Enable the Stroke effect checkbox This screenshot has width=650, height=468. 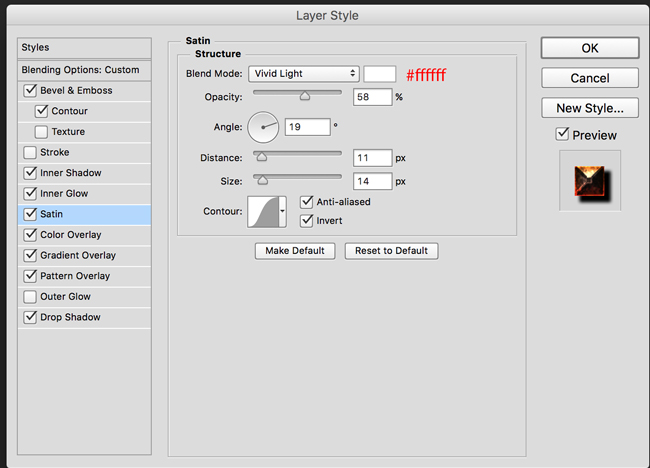[30, 153]
